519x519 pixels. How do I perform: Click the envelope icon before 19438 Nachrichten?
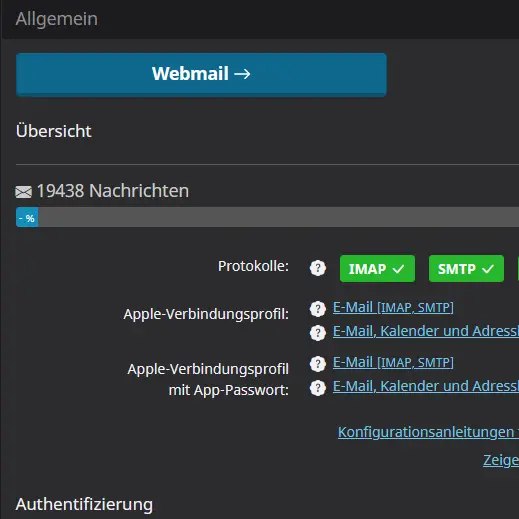(24, 192)
